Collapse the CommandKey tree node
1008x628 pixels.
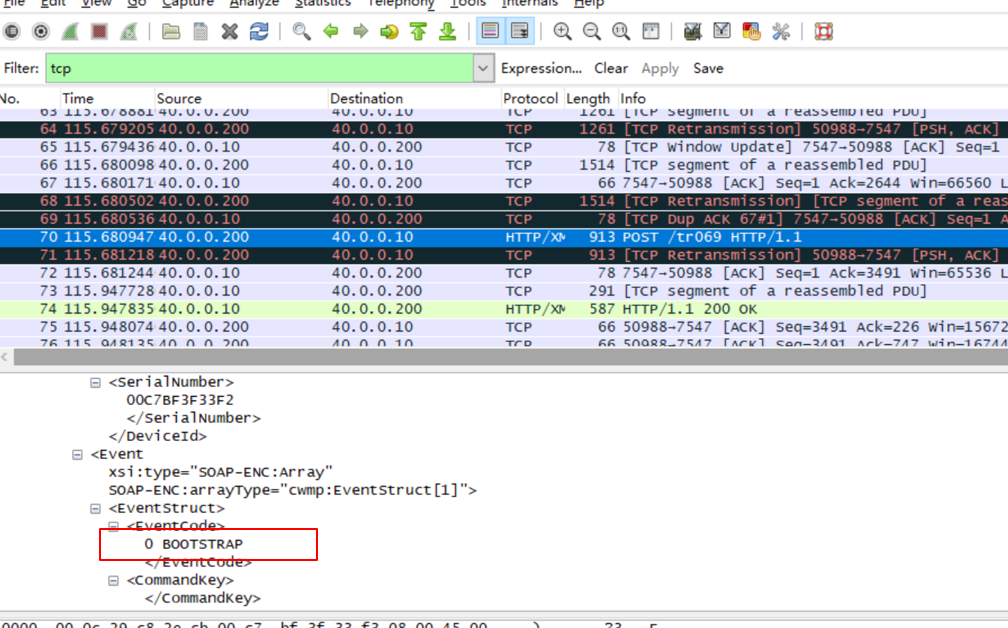(113, 580)
